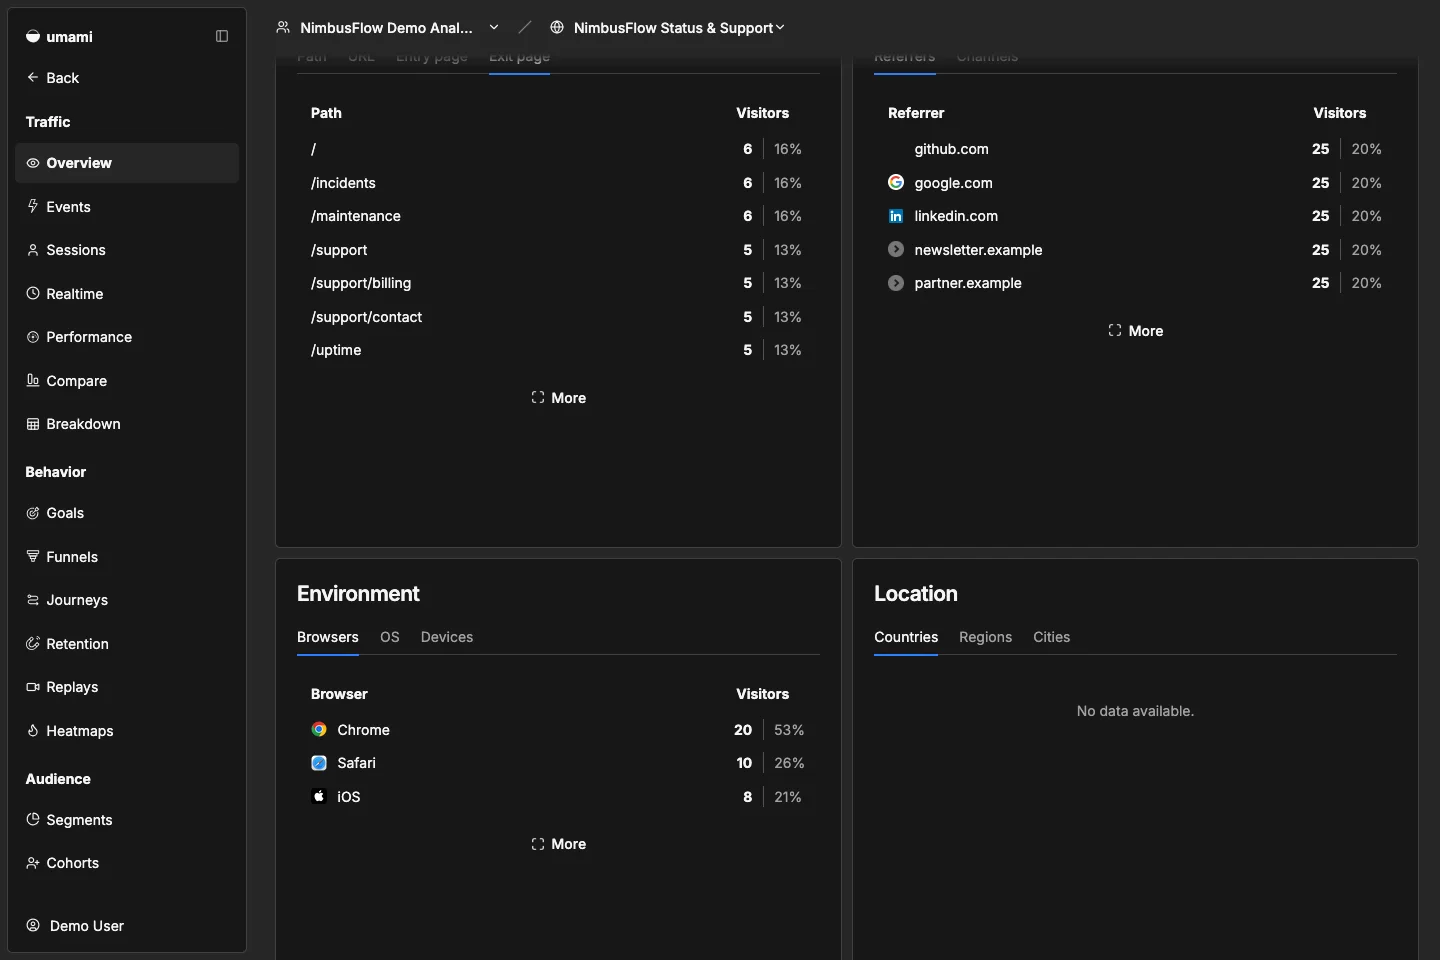Click the Segments pie icon
The image size is (1440, 960).
coord(33,819)
